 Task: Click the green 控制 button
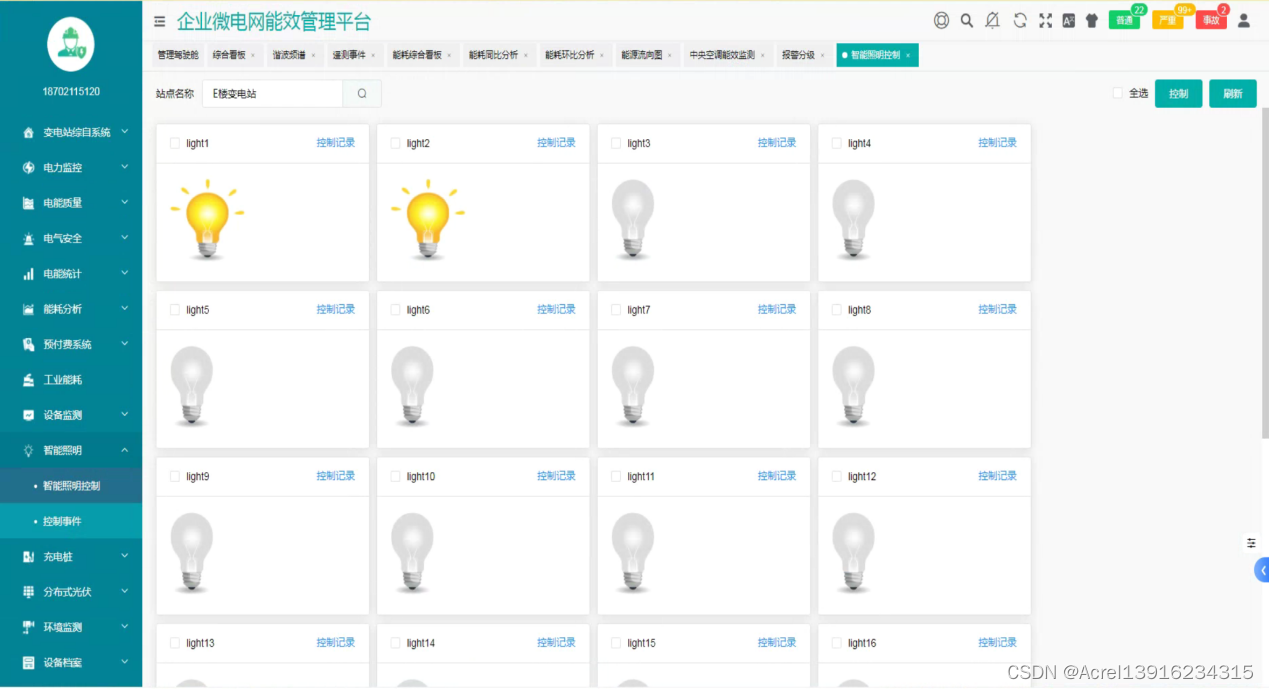[1179, 94]
